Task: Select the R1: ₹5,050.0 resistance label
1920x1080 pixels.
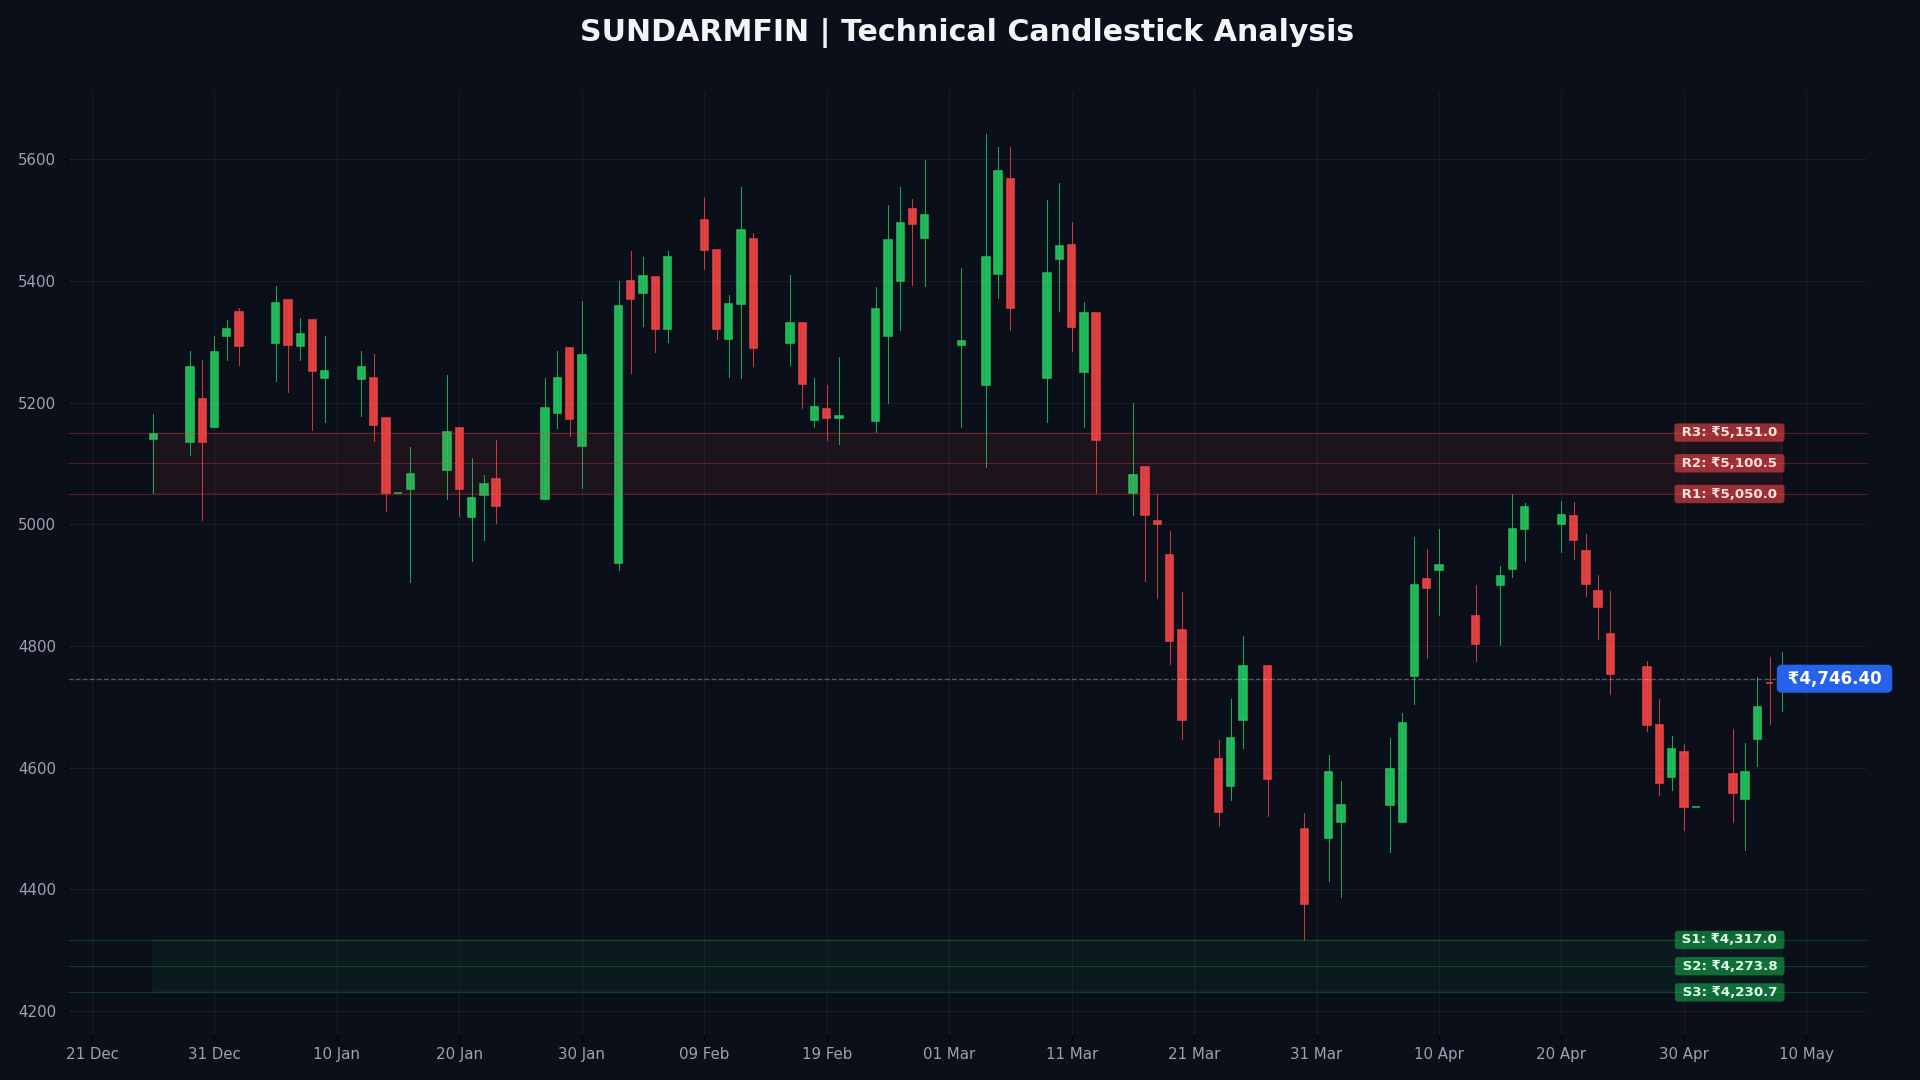Action: click(1729, 494)
